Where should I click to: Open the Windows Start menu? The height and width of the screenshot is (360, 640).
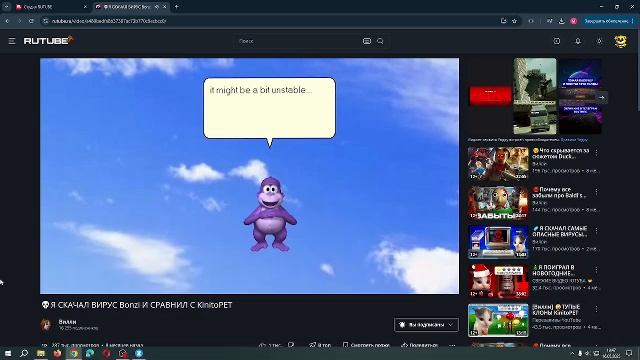coord(8,353)
